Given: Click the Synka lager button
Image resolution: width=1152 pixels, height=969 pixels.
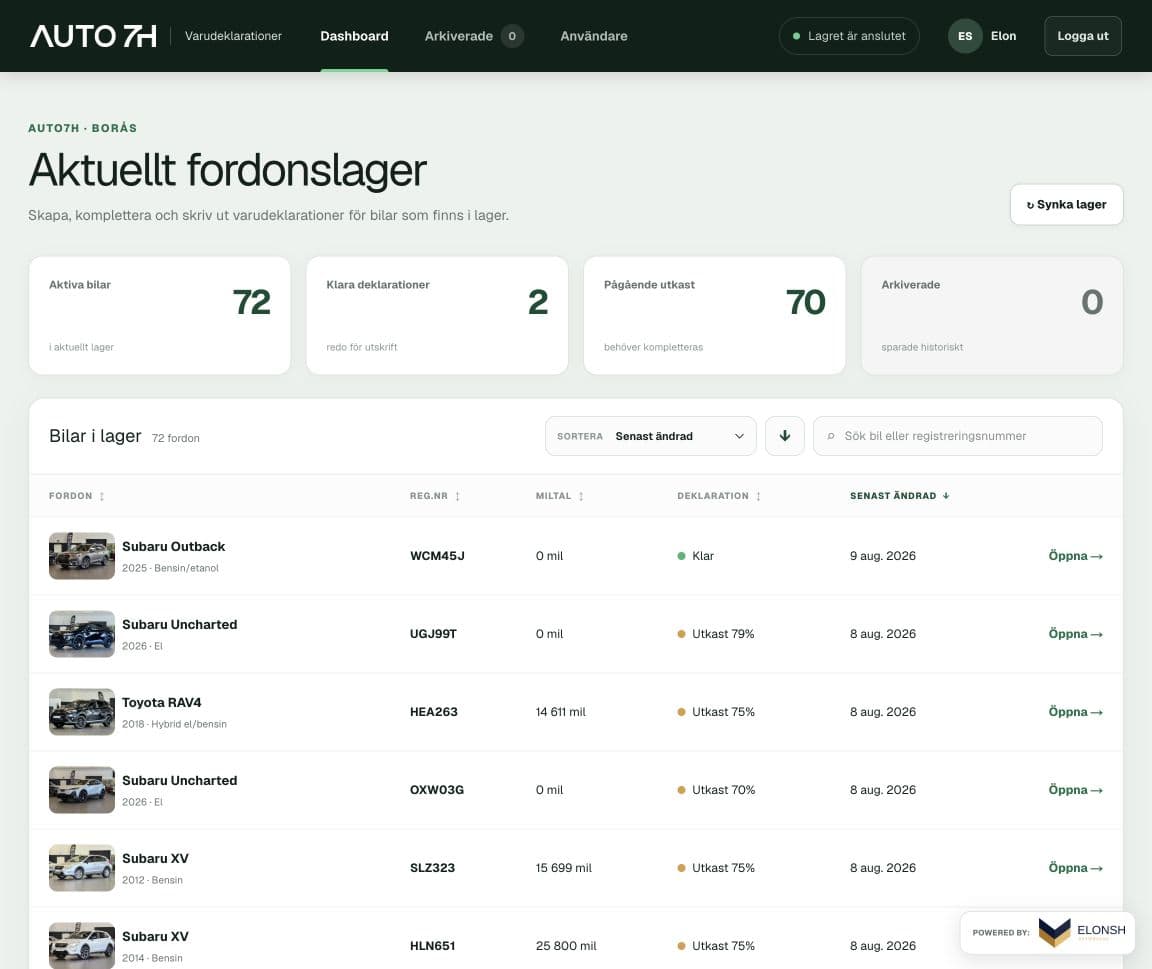Looking at the screenshot, I should coord(1066,204).
